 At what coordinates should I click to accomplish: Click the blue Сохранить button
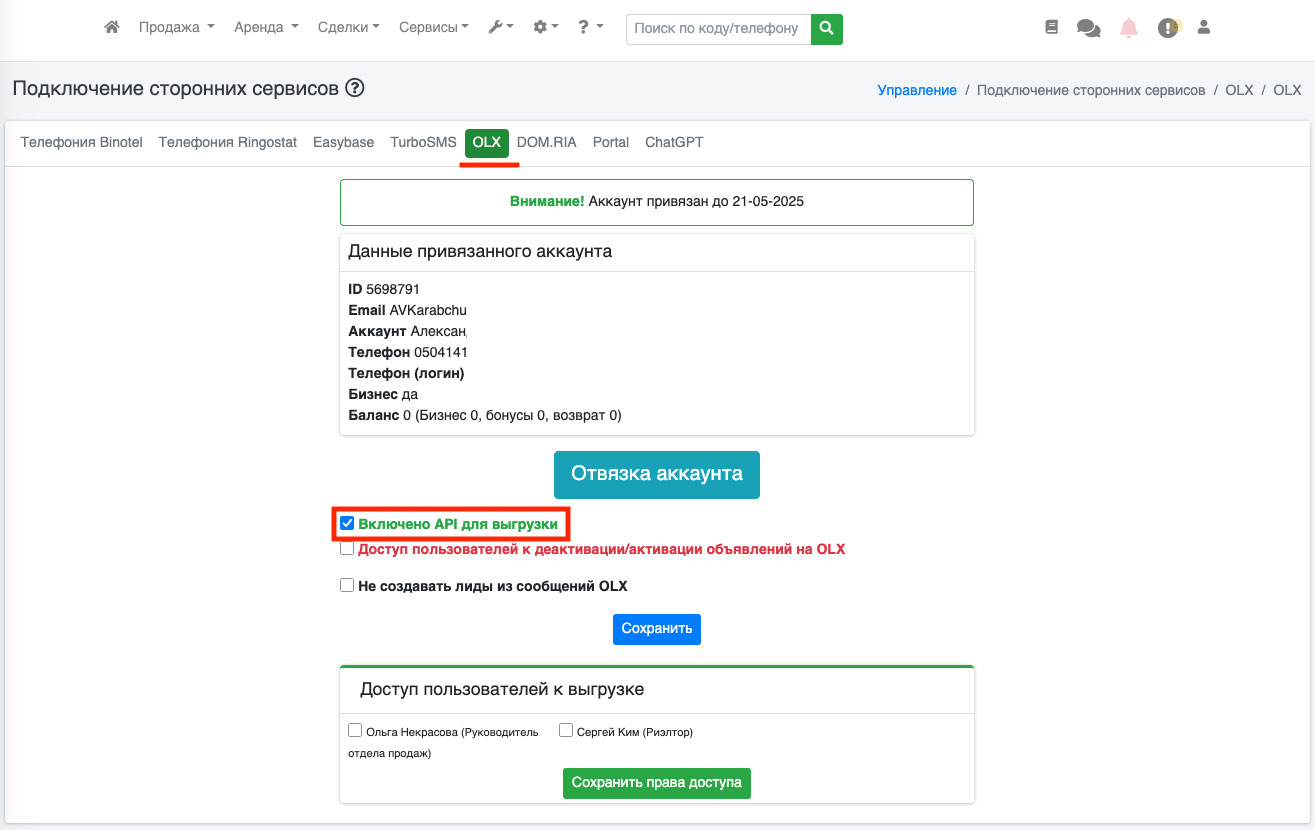point(657,629)
